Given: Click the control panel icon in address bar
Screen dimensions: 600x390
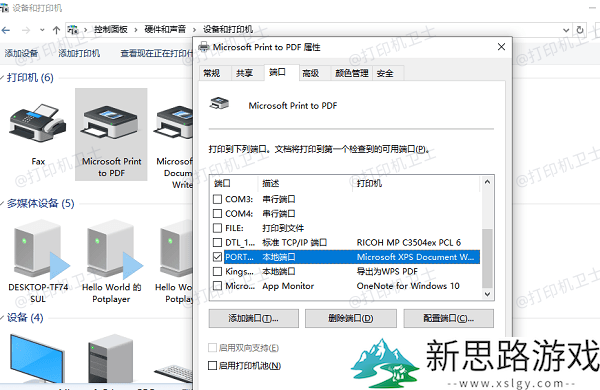Looking at the screenshot, I should (73, 29).
